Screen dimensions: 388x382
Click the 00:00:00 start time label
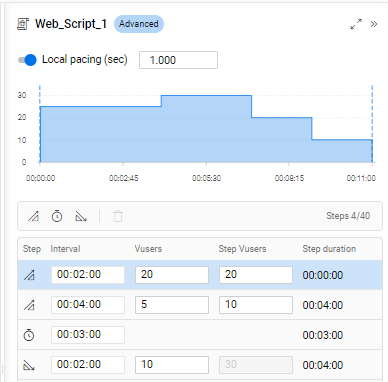(41, 178)
